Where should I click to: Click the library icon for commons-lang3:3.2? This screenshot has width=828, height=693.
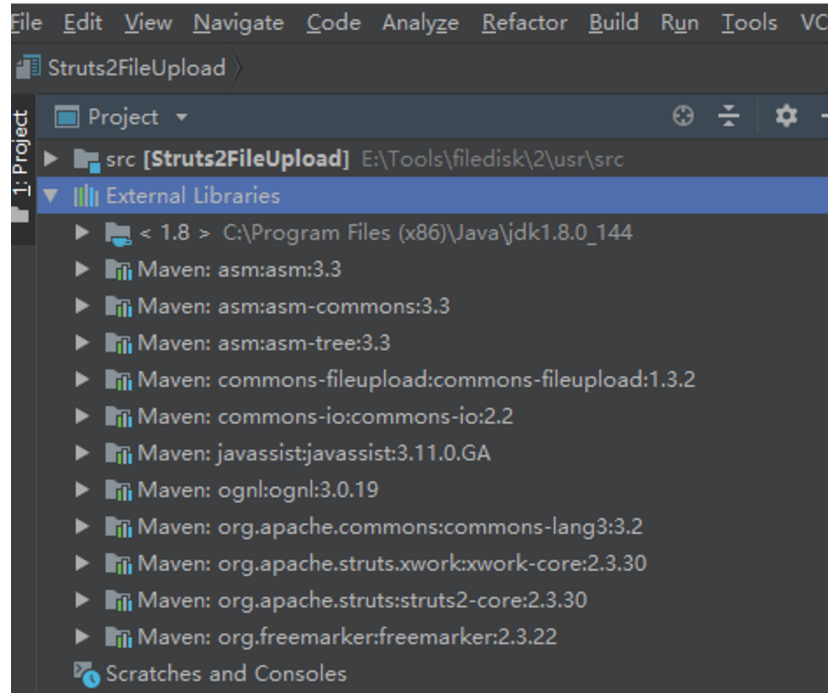118,527
